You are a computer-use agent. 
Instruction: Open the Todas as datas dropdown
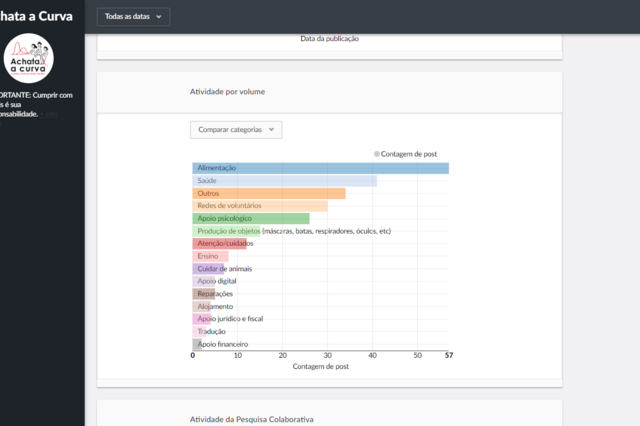pos(133,17)
